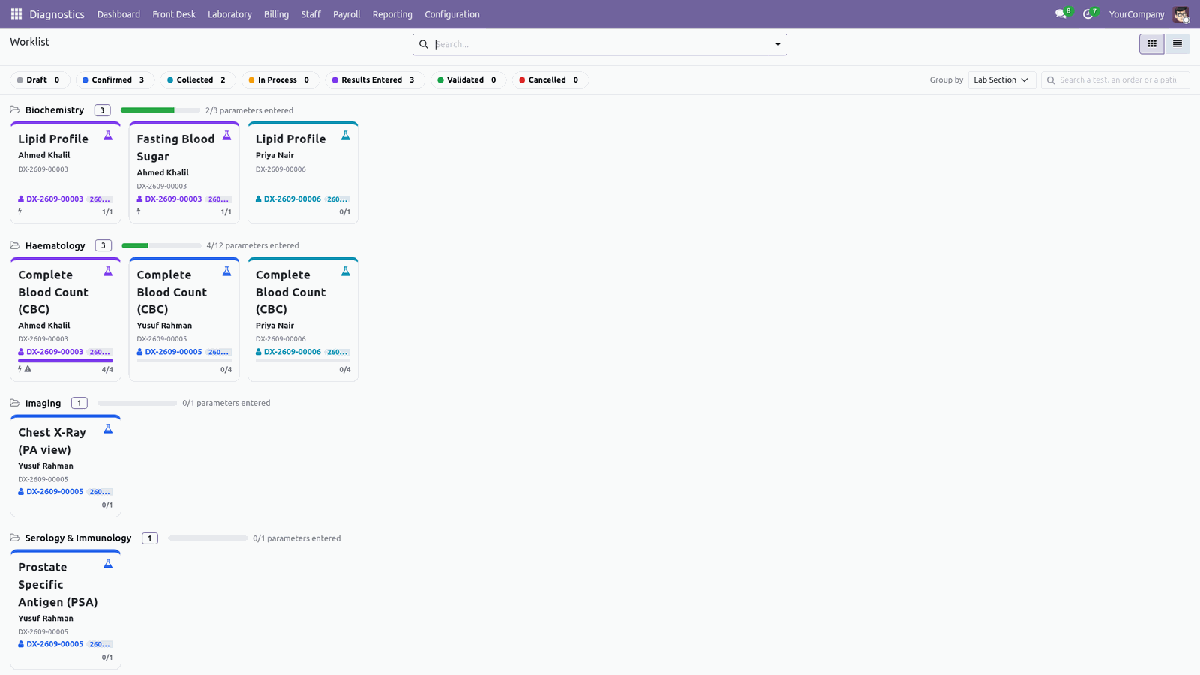Toggle the In Process status filter

[279, 80]
